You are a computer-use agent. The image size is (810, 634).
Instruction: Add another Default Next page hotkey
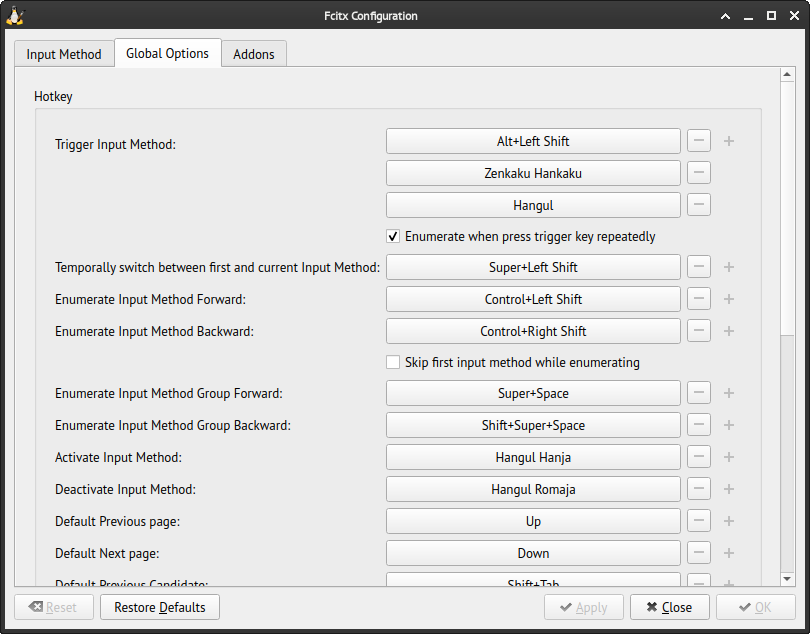pos(728,552)
